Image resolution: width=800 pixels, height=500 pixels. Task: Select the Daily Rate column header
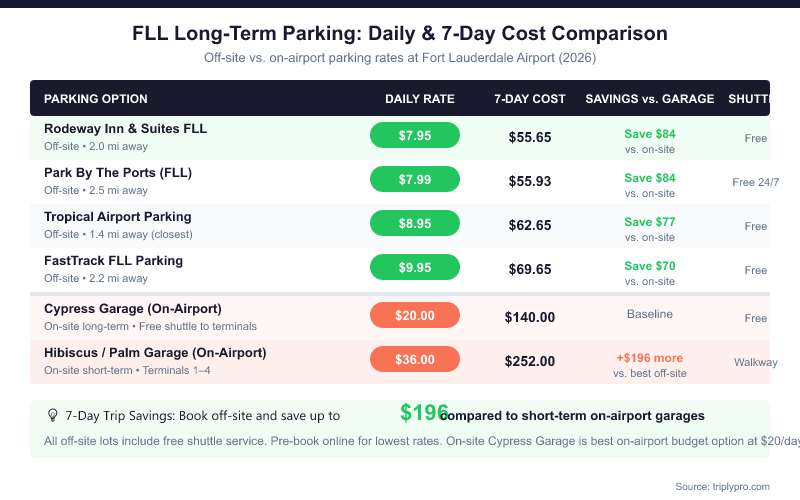click(420, 99)
